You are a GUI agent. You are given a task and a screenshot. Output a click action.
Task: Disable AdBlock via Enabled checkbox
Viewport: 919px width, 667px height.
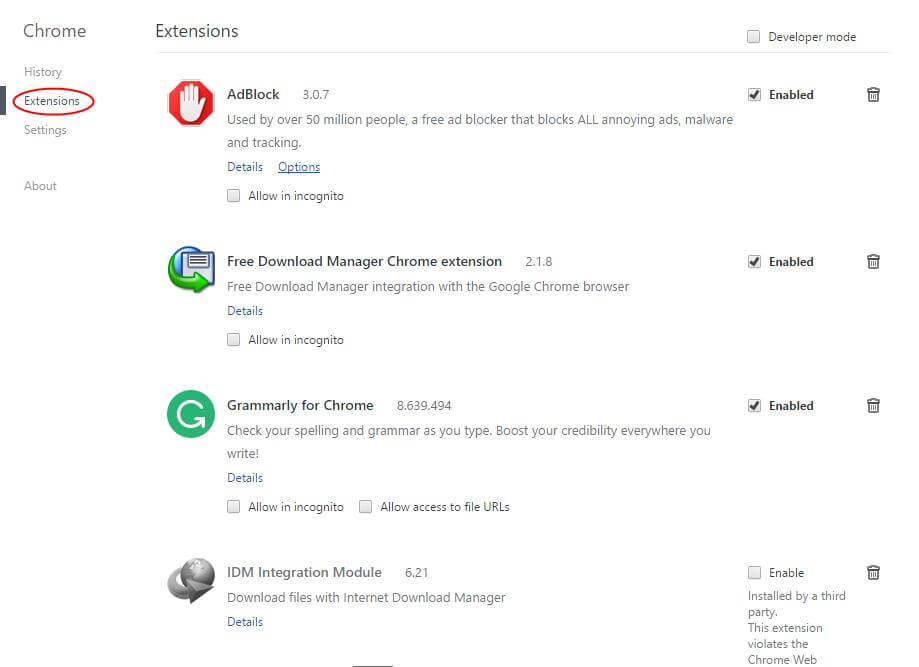(x=755, y=95)
